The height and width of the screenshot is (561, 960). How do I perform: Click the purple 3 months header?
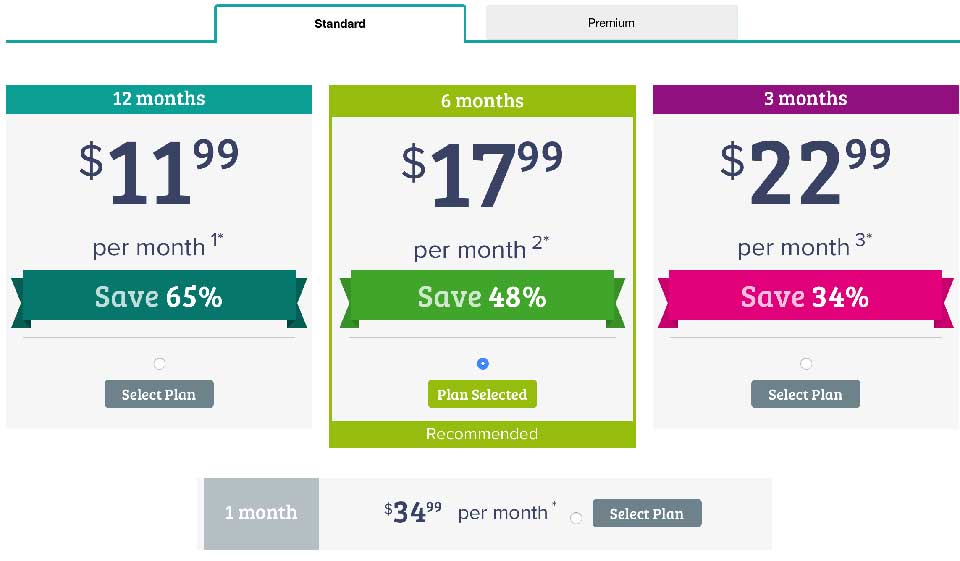pos(805,99)
